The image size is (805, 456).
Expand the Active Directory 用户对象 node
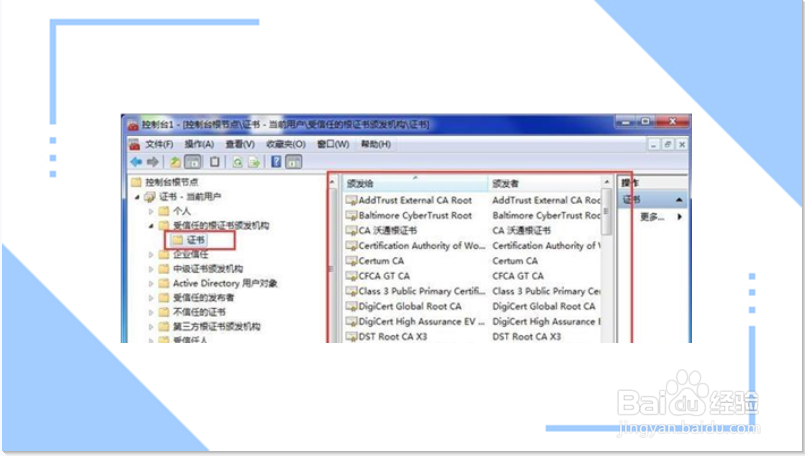click(151, 283)
